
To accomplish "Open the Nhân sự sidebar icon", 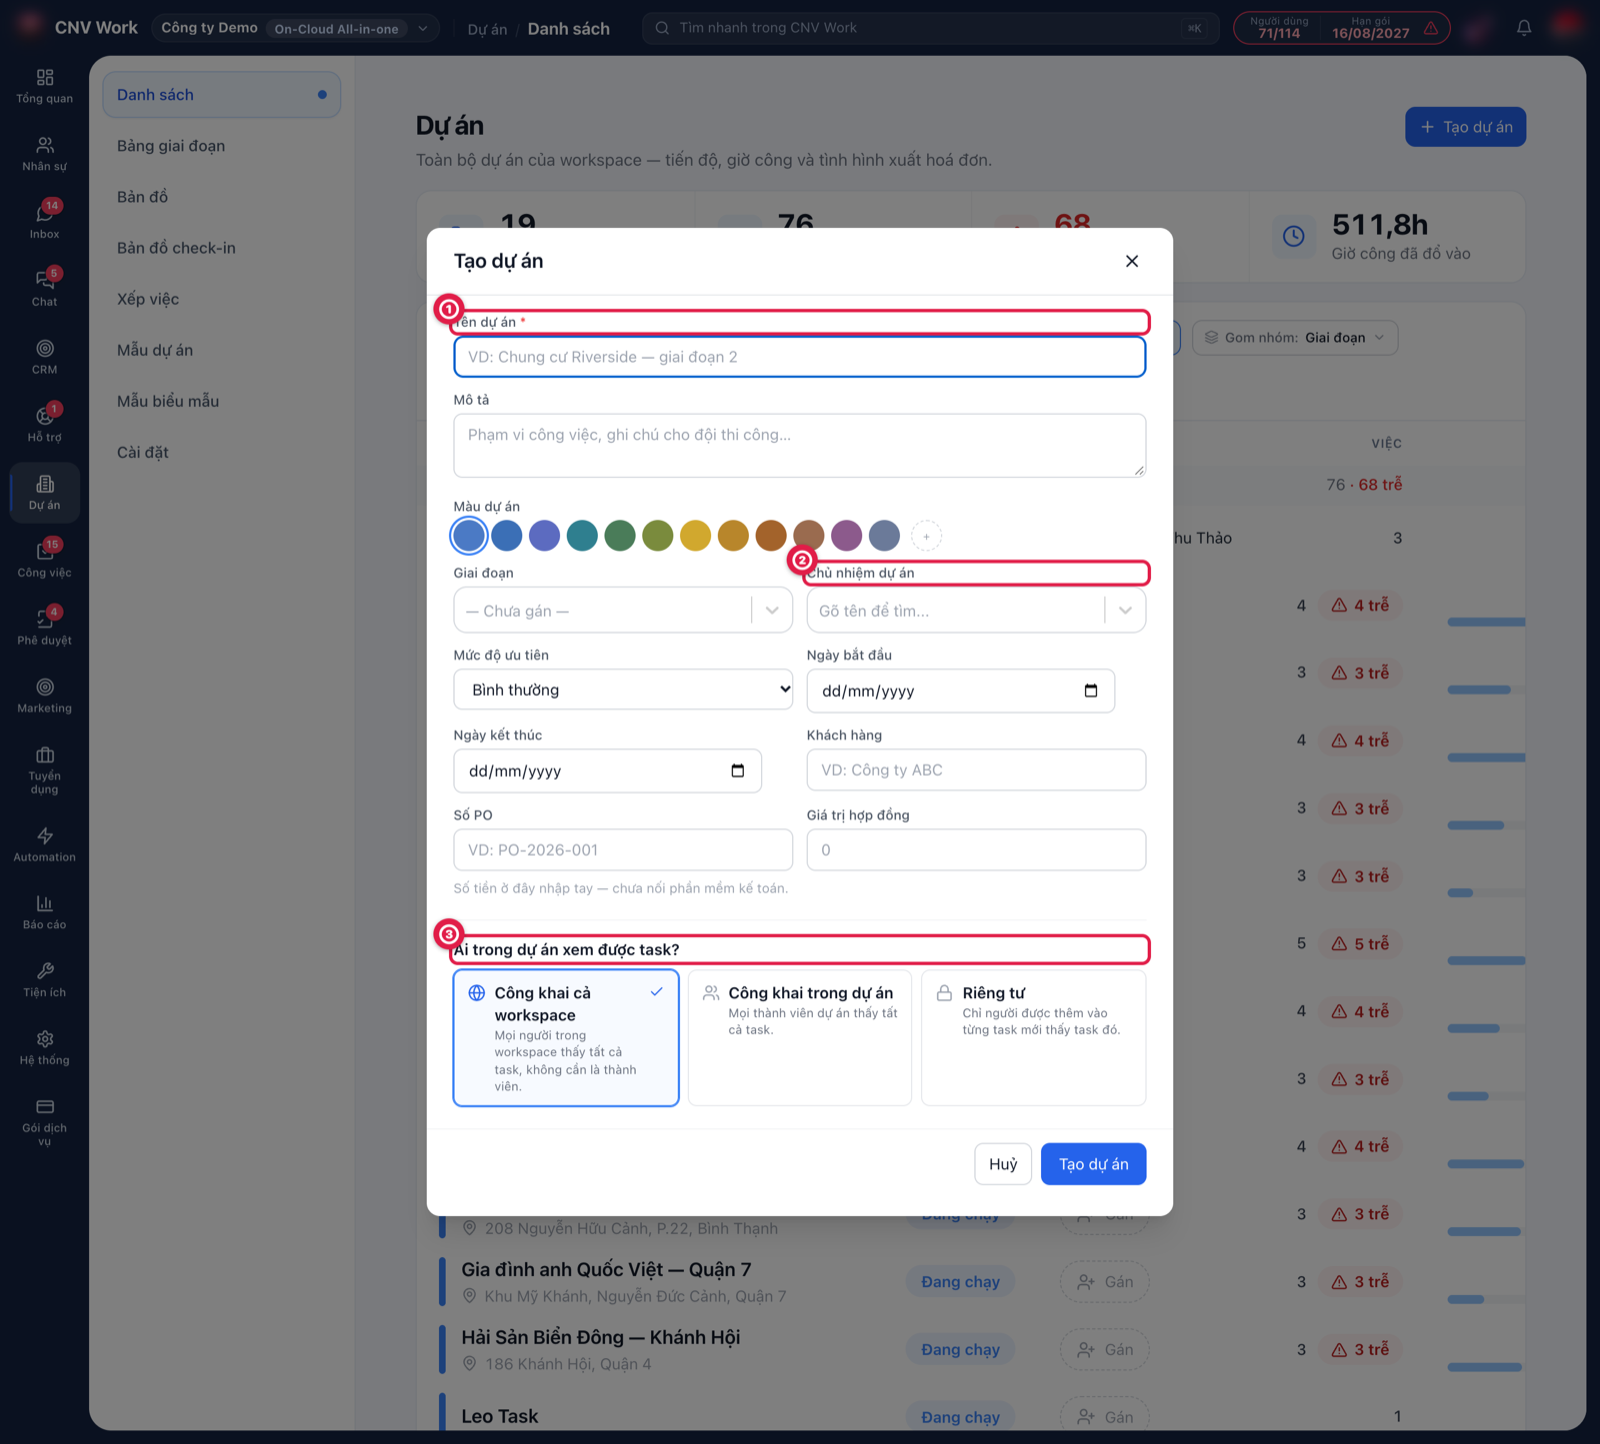I will pos(45,154).
